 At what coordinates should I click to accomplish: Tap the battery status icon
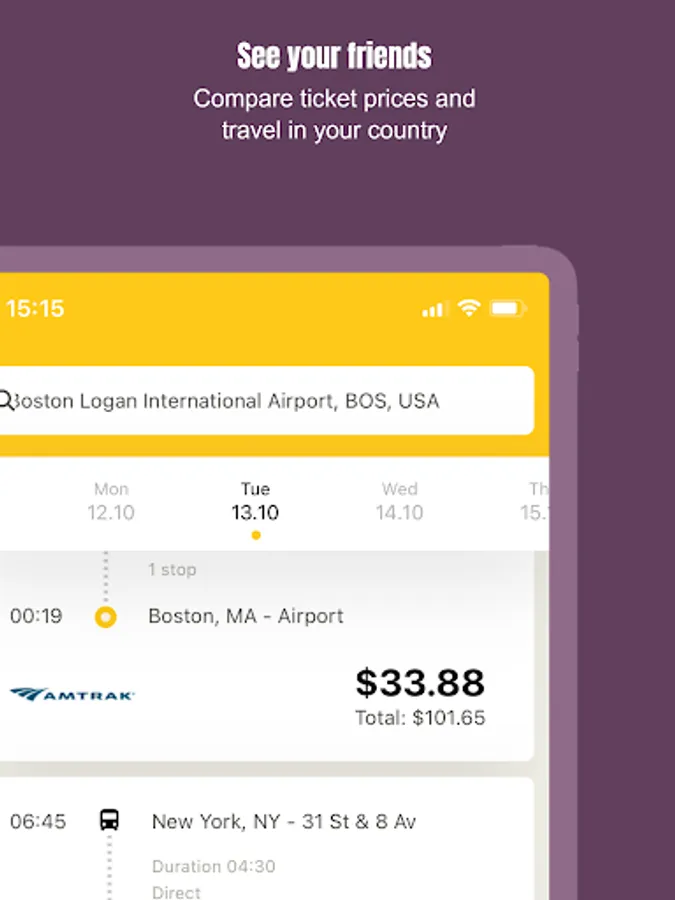pyautogui.click(x=508, y=309)
